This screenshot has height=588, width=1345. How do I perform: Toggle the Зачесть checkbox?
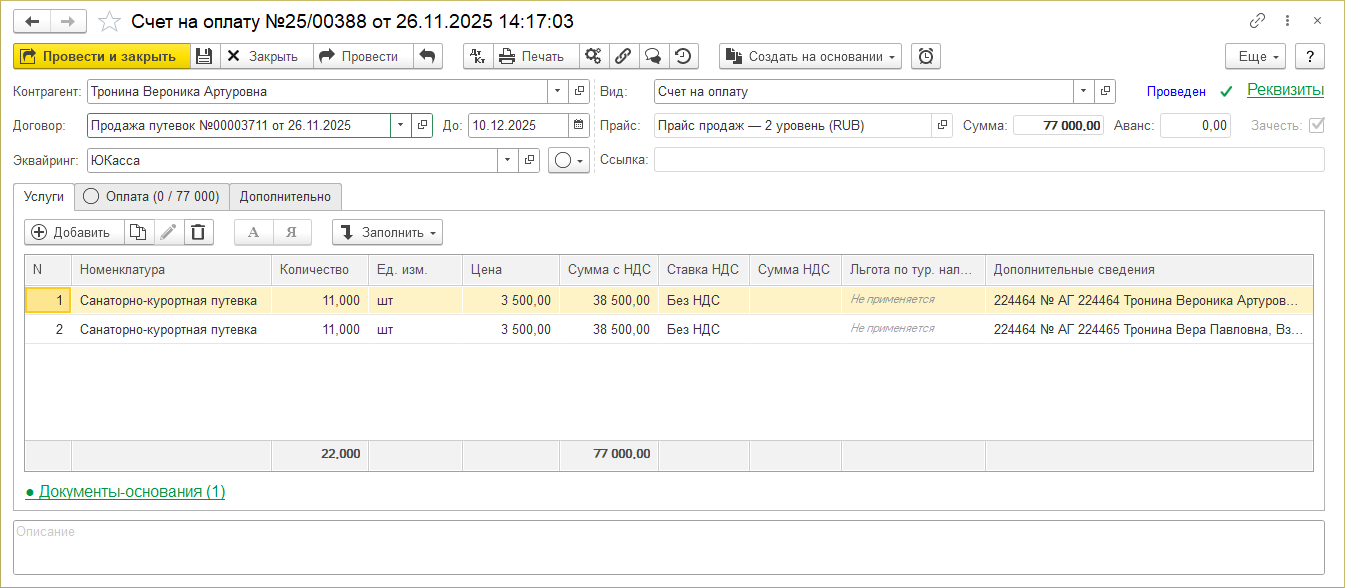(1316, 125)
